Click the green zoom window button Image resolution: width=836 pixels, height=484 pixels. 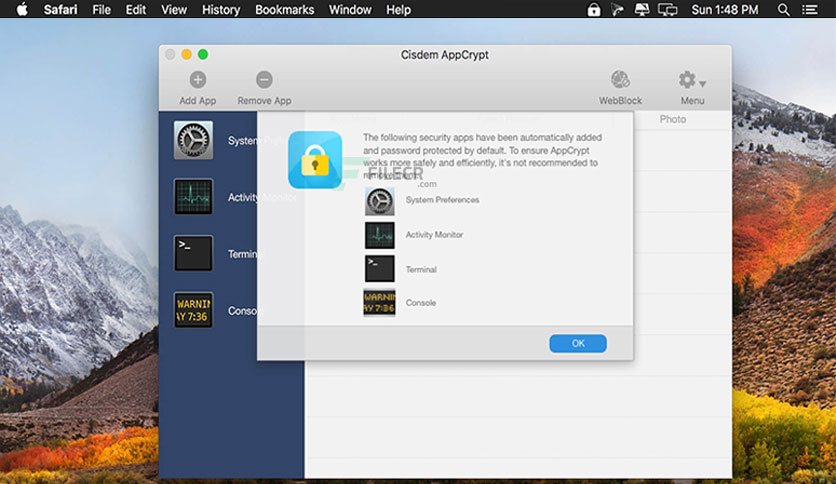pos(203,54)
